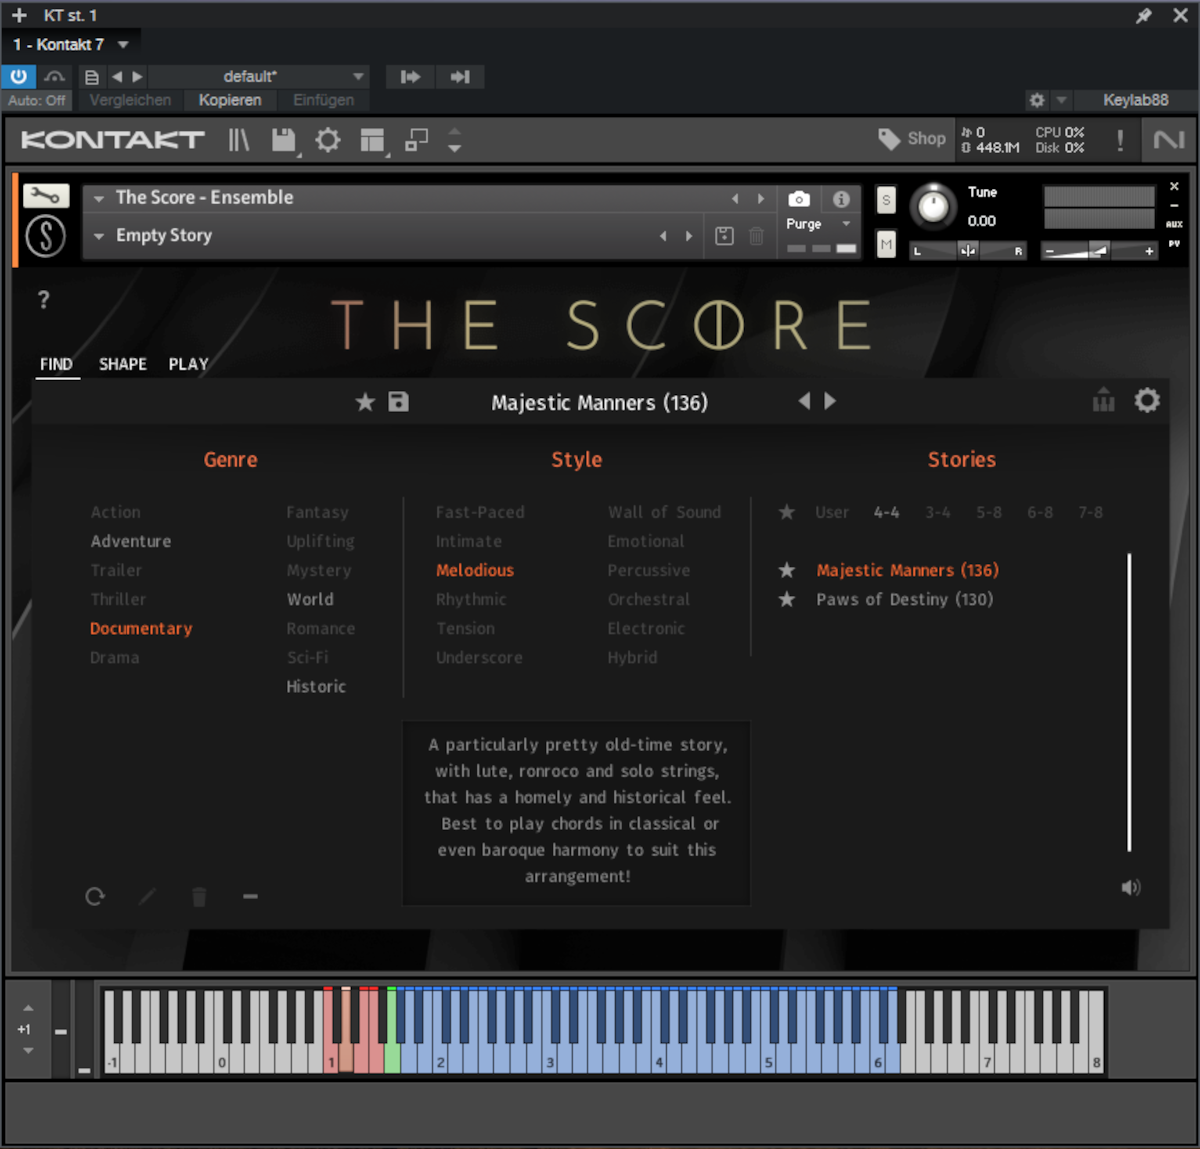Open the 1 - Kontakt 7 dropdown
1200x1149 pixels.
71,44
